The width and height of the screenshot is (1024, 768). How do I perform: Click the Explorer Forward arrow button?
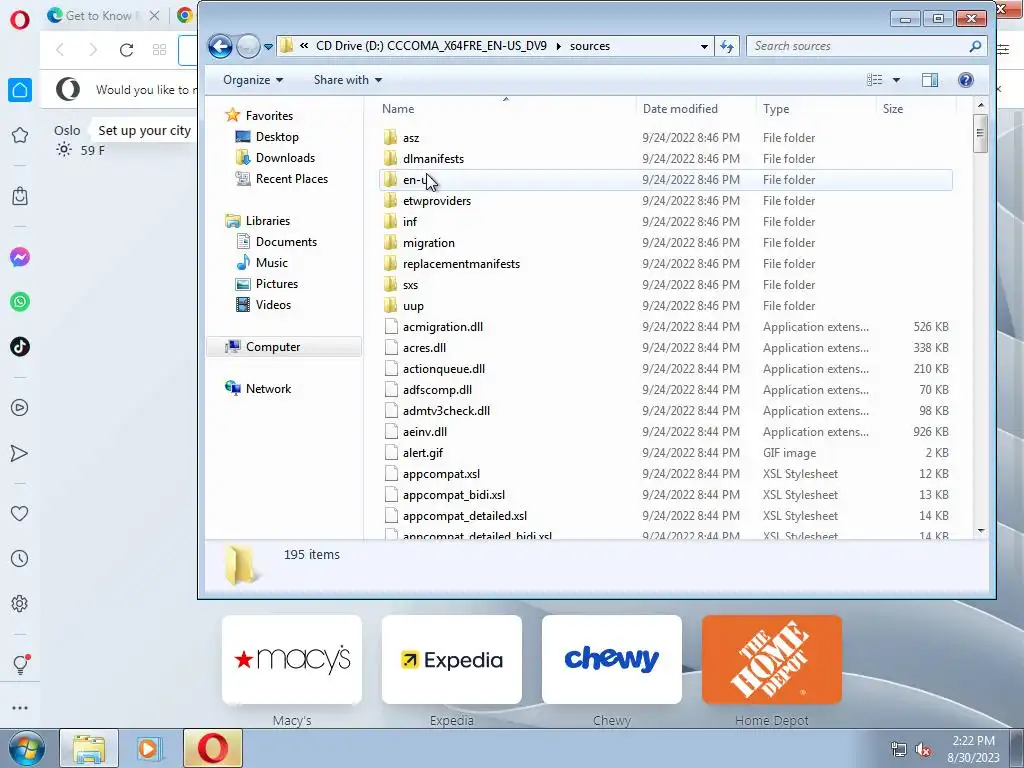pos(248,46)
